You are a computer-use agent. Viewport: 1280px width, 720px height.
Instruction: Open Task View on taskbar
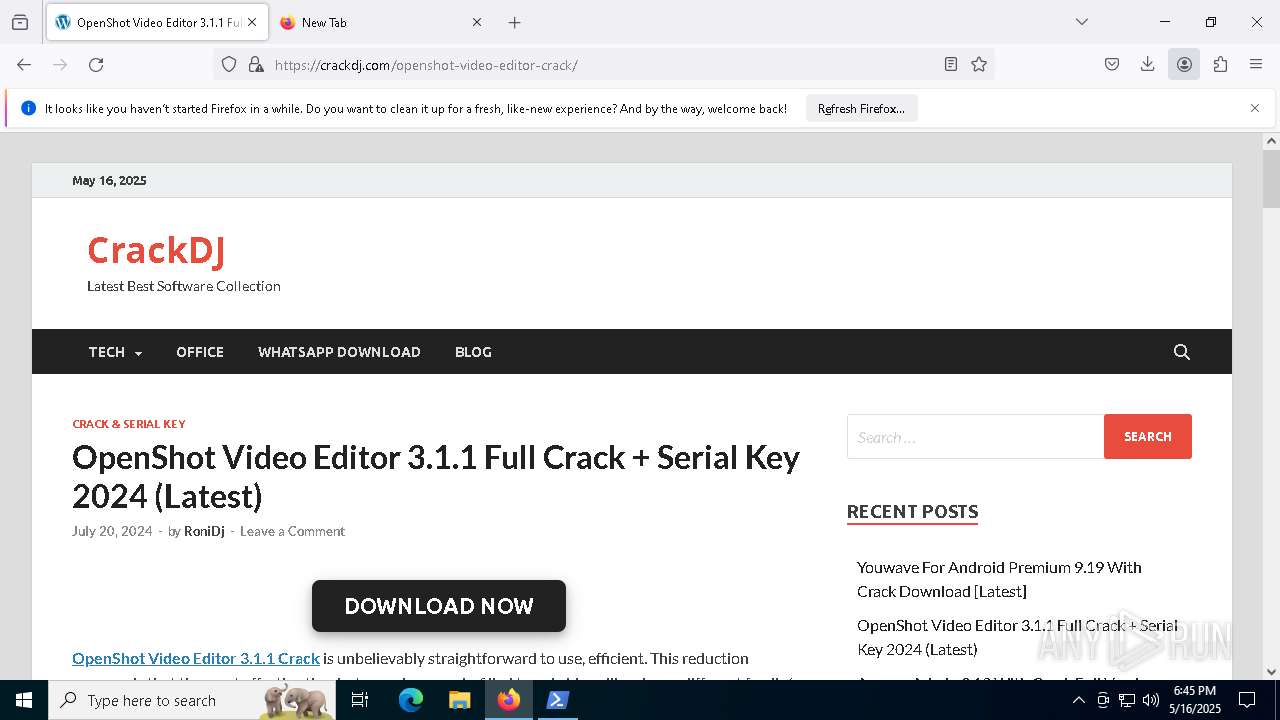[360, 700]
